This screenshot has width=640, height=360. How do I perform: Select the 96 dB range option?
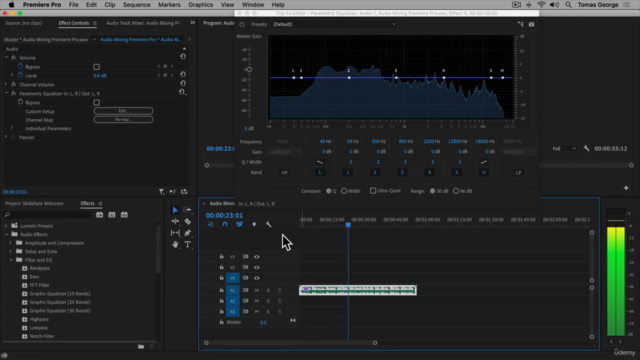[456, 191]
